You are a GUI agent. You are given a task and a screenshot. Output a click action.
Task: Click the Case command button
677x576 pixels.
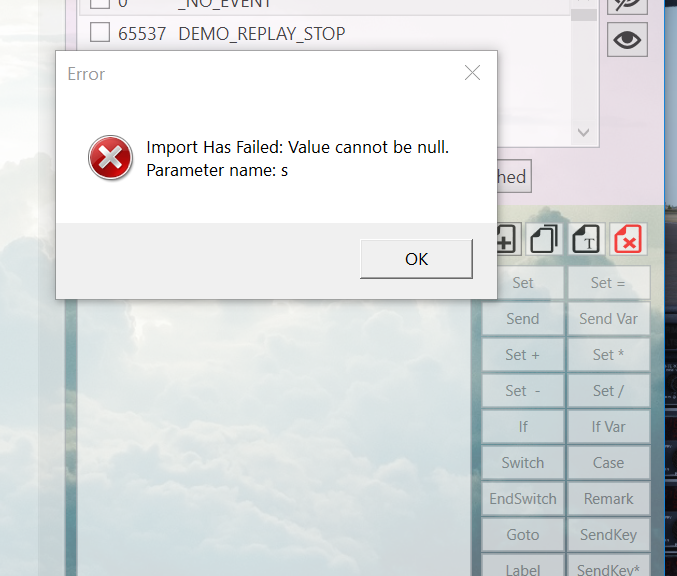[x=608, y=462]
